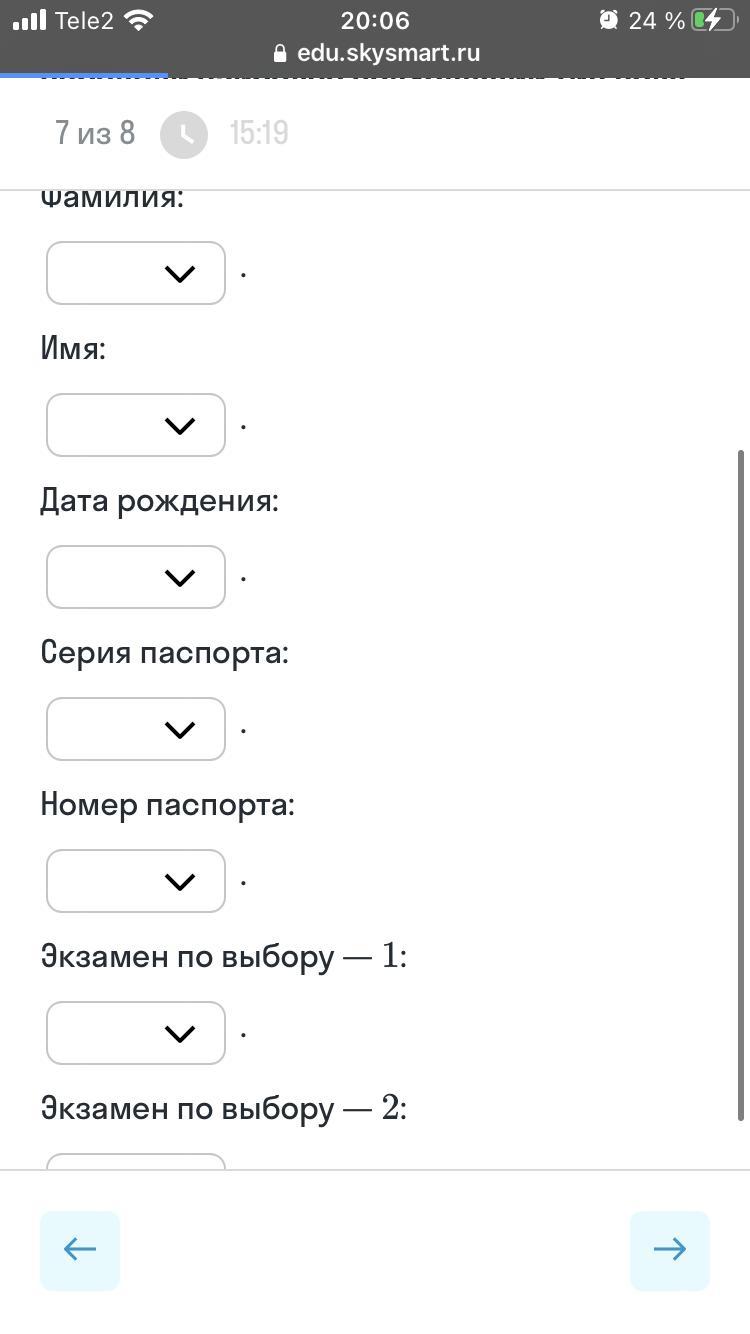
Task: Expand the Имя dropdown
Action: pos(136,425)
